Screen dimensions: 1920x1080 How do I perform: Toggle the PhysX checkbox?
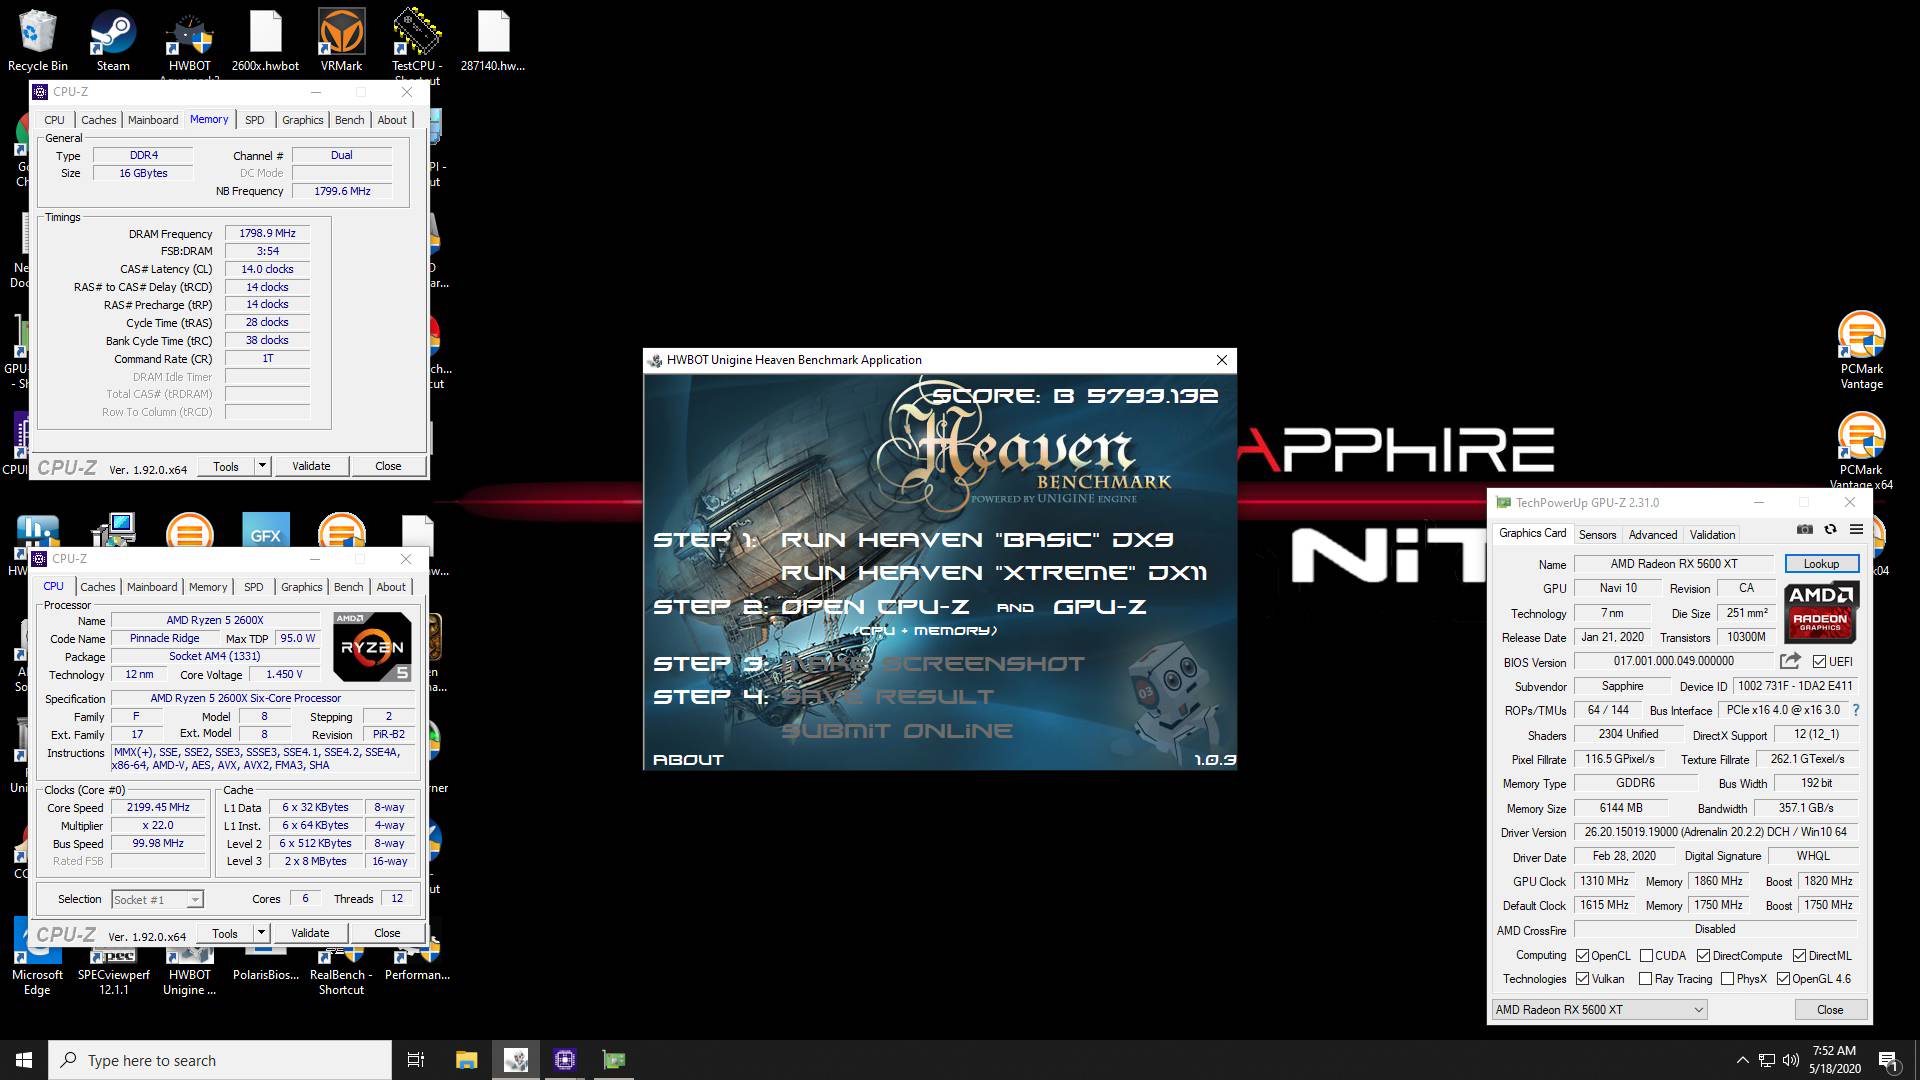point(1727,979)
